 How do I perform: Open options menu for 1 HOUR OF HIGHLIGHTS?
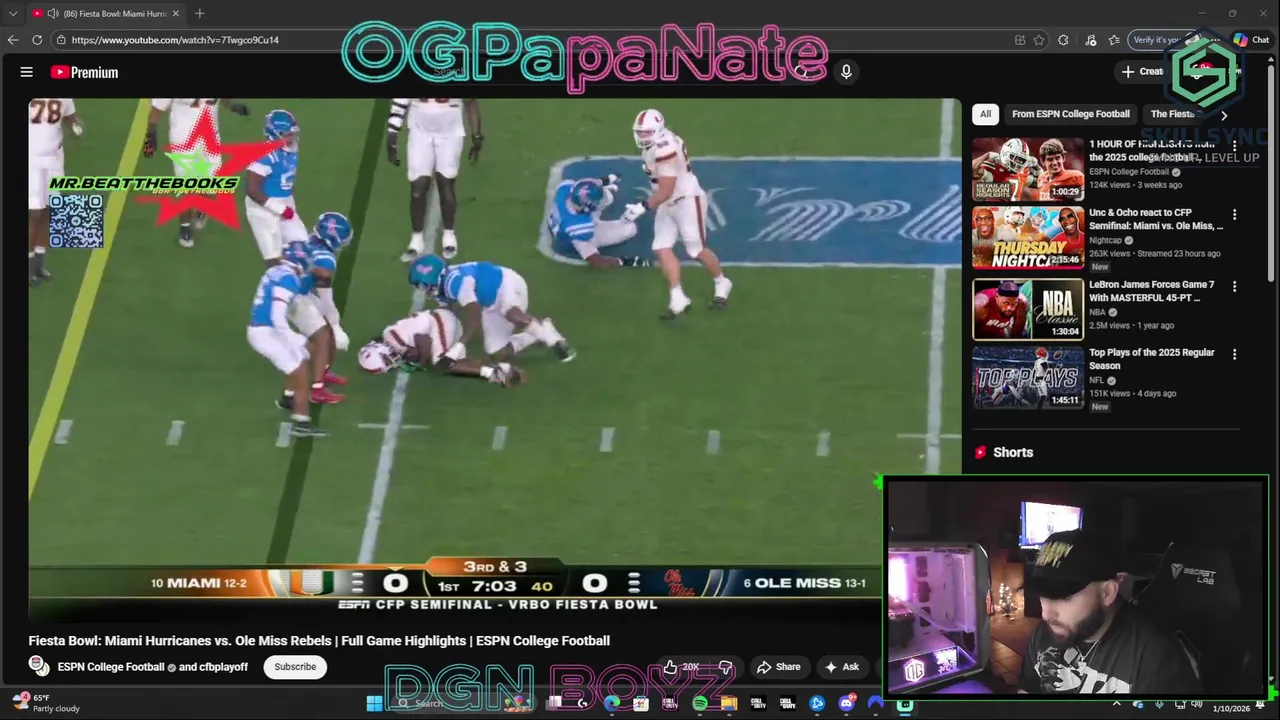tap(1234, 146)
